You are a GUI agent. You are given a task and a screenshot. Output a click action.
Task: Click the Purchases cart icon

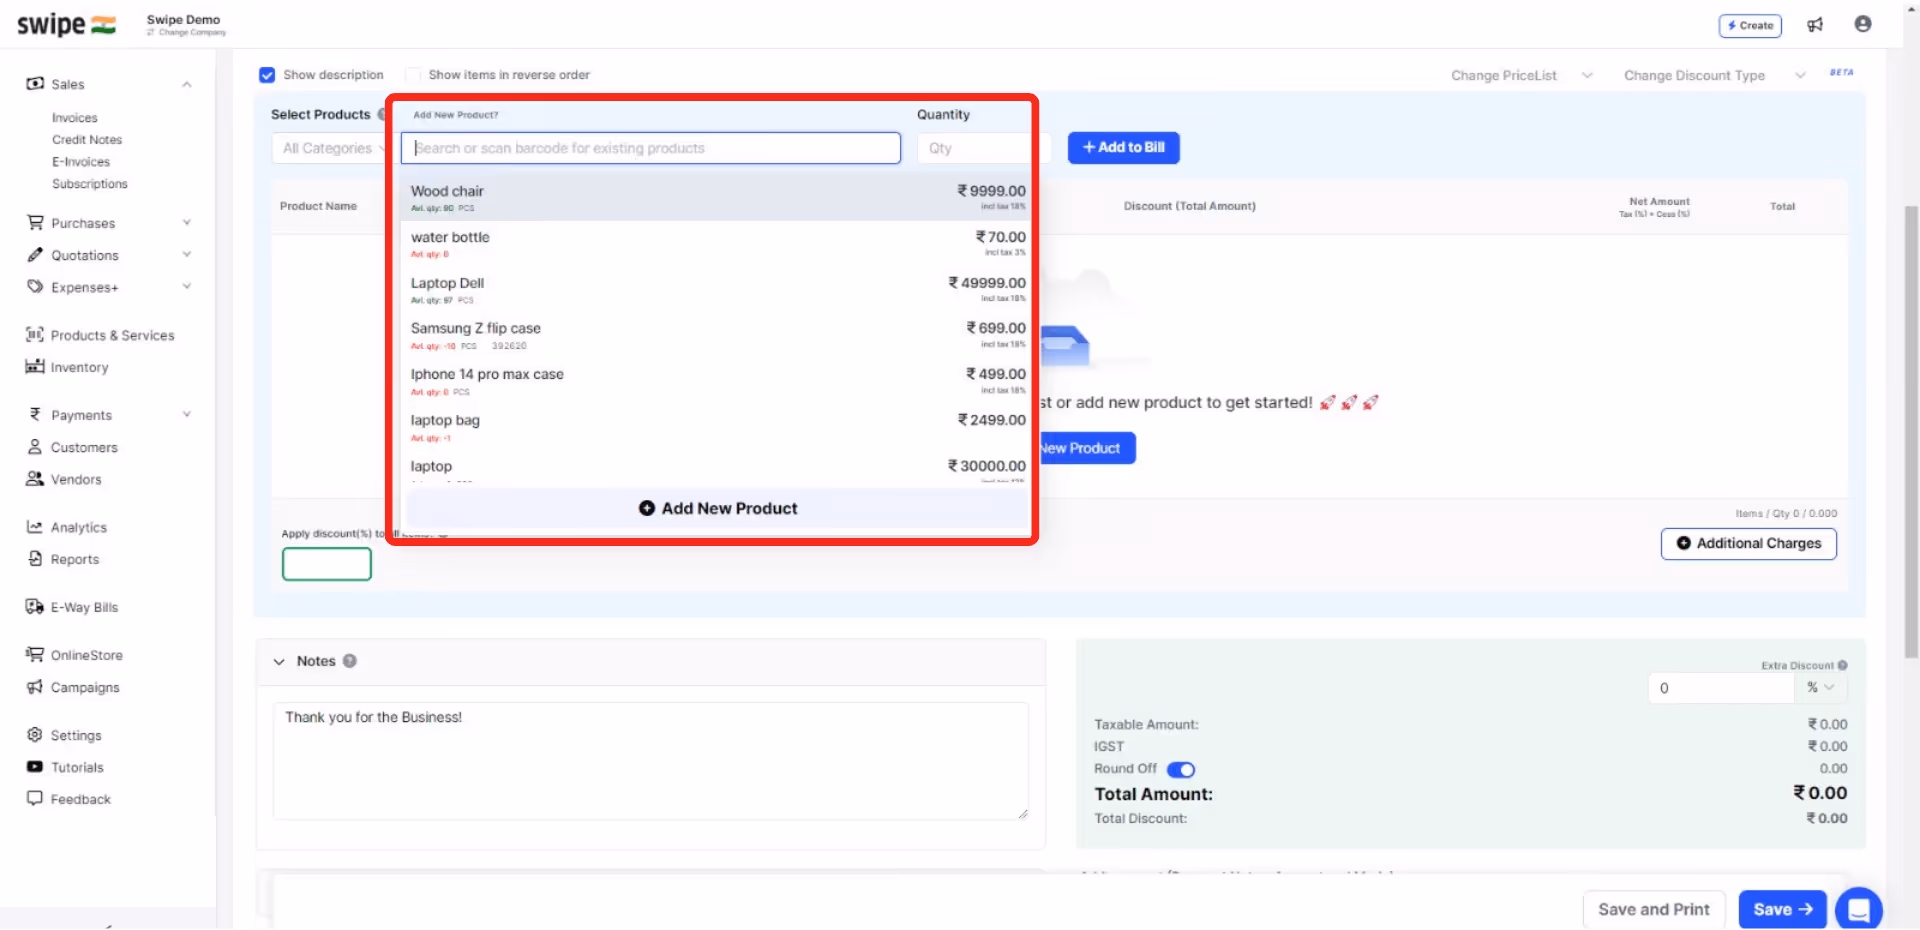click(35, 223)
